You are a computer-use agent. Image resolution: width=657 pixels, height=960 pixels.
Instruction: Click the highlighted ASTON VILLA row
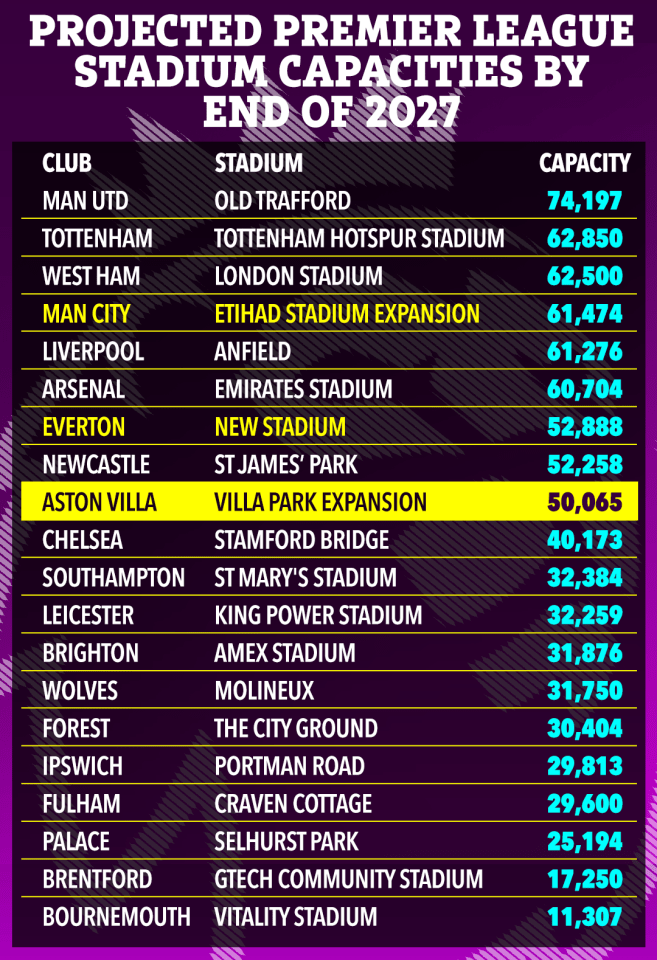pos(329,501)
